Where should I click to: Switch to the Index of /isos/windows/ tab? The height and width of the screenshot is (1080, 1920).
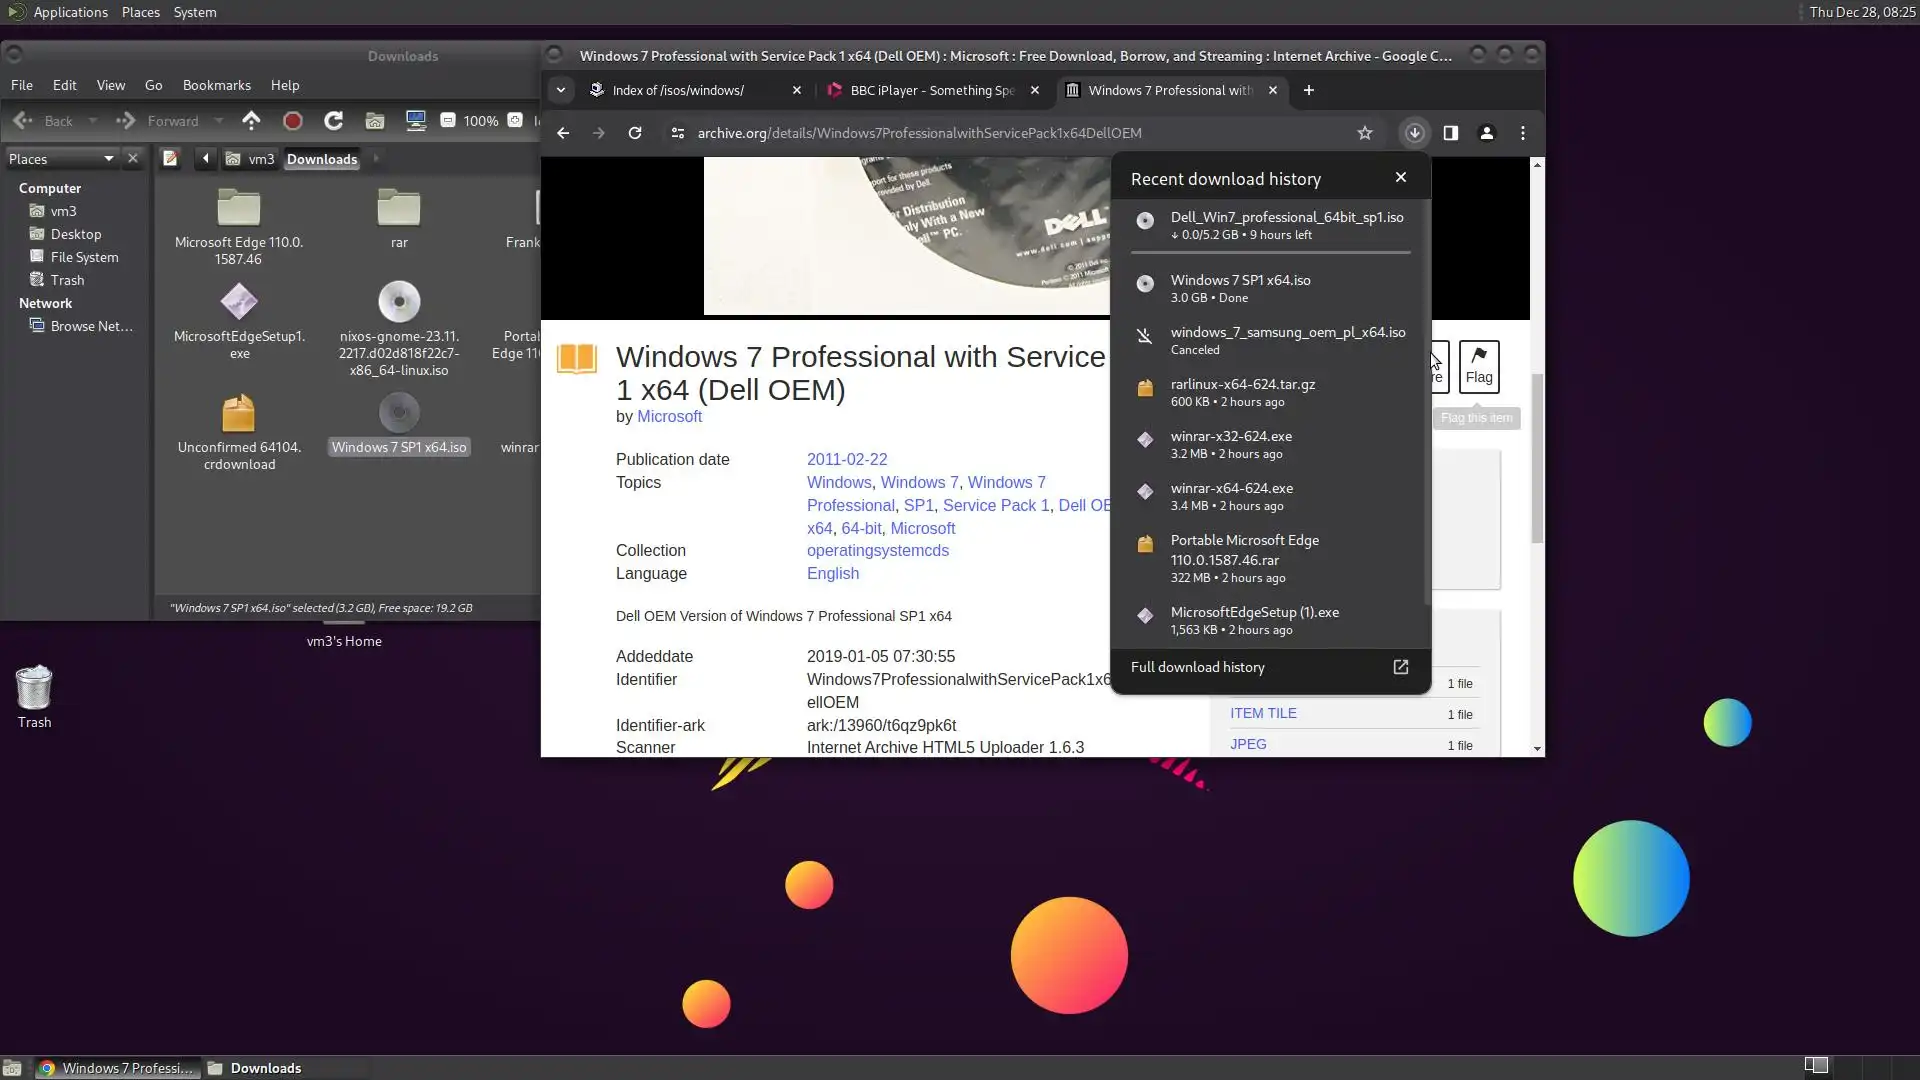[678, 90]
